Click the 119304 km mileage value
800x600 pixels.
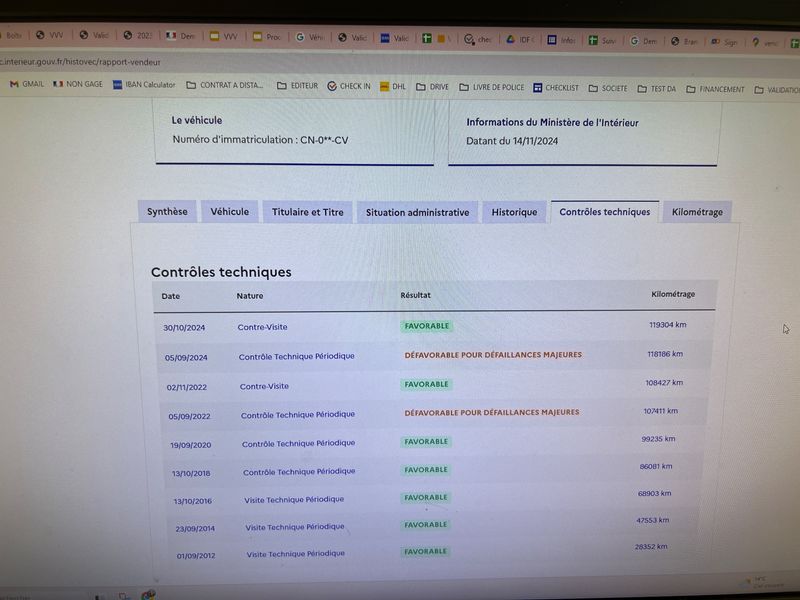667,324
